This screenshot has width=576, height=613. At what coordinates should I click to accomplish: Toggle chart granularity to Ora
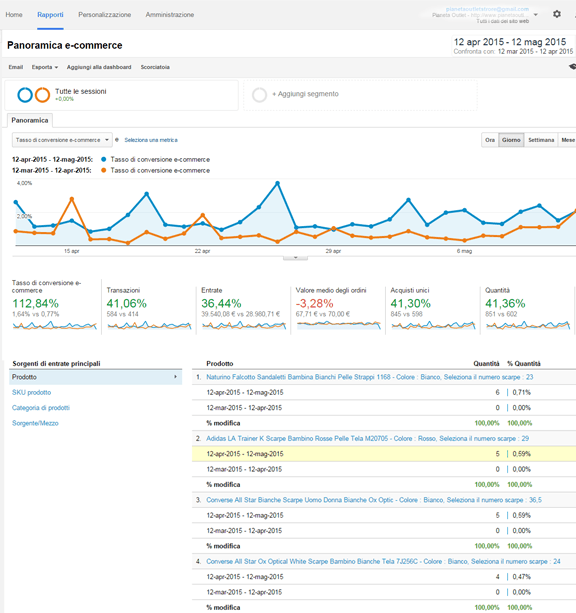coord(490,140)
